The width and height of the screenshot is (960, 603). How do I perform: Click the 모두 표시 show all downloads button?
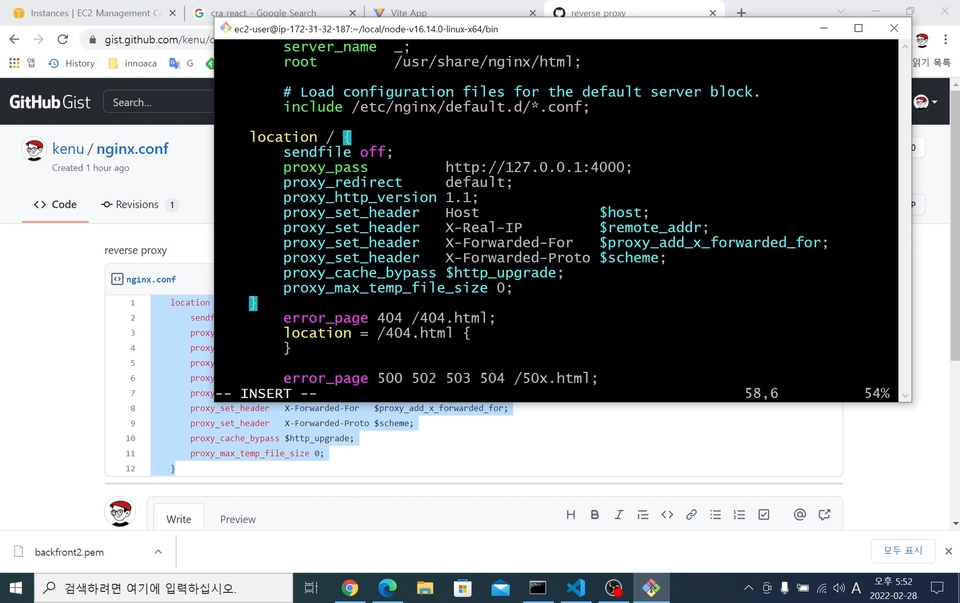pyautogui.click(x=902, y=550)
